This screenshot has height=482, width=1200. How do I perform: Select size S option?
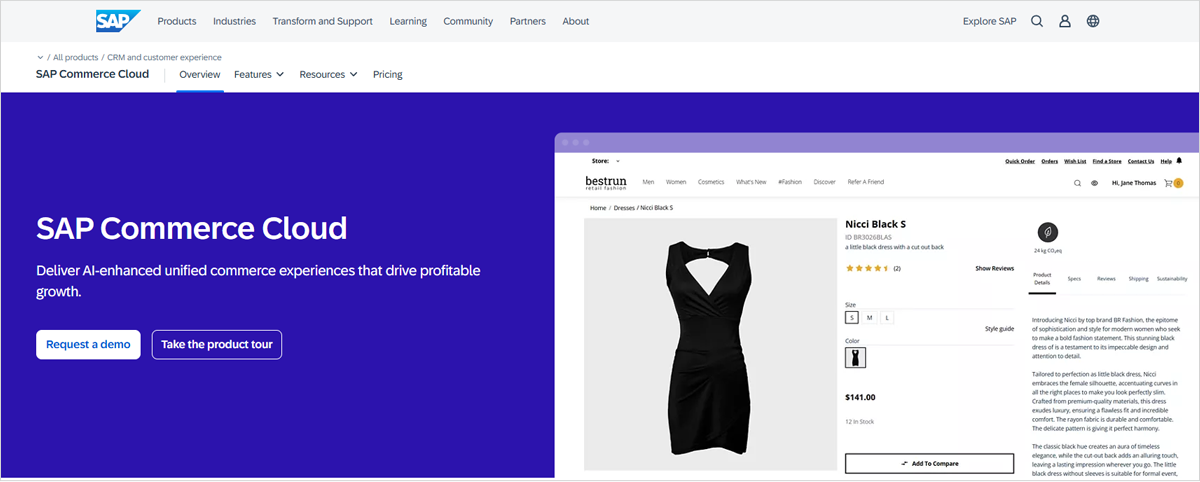click(x=852, y=317)
